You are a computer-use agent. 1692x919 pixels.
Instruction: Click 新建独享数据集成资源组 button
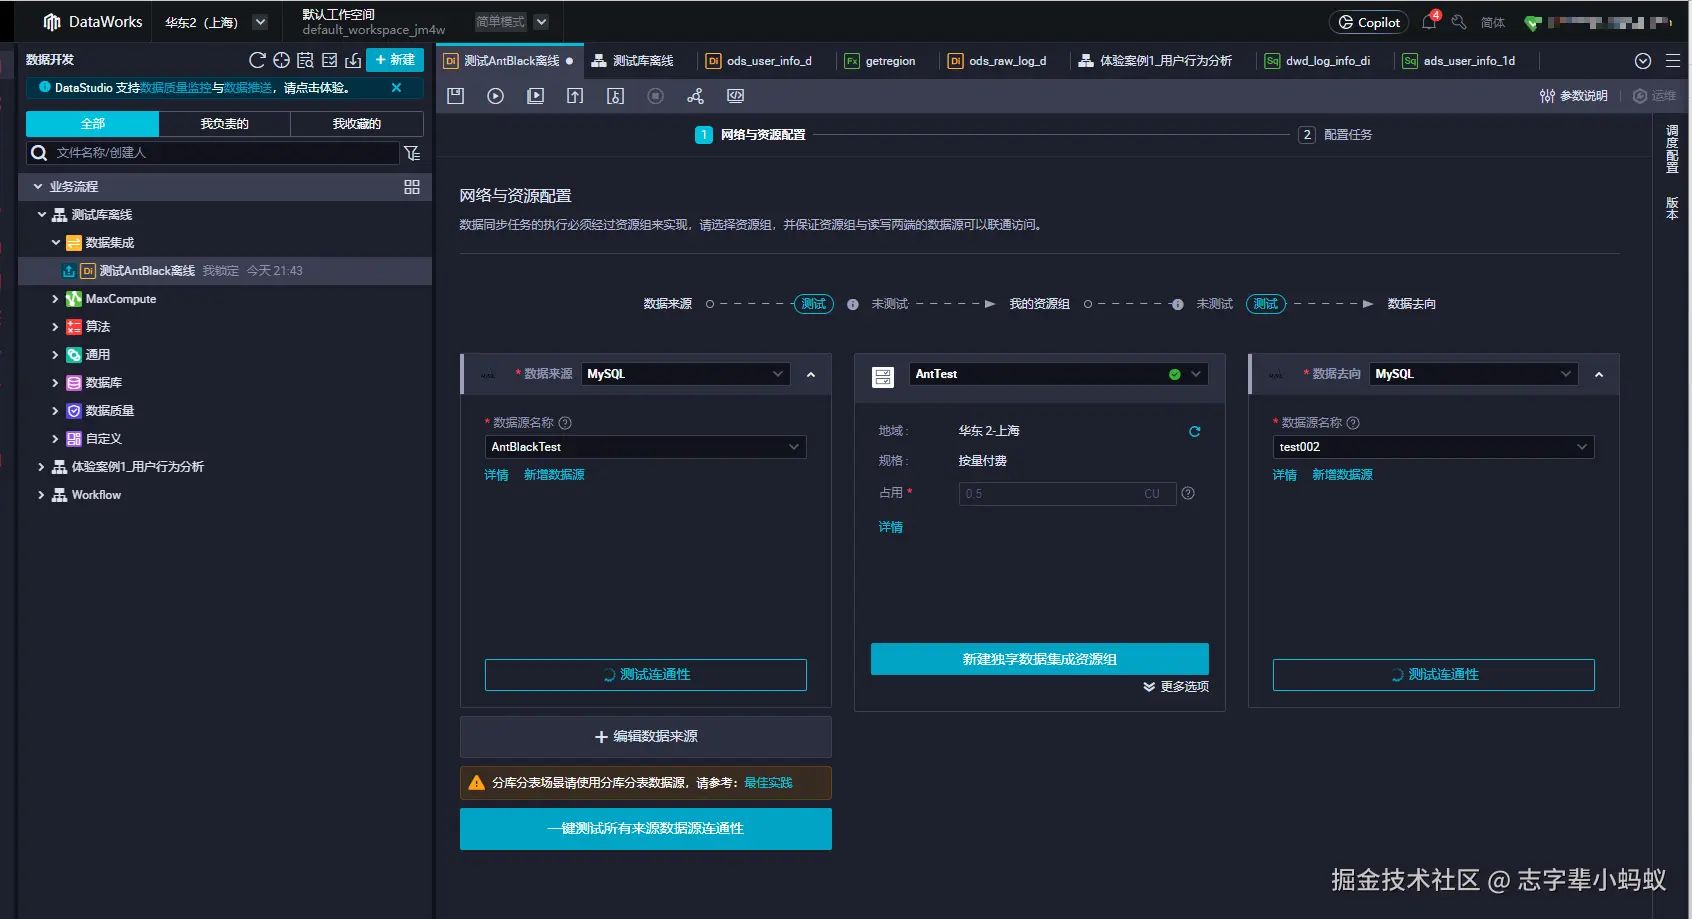(x=1040, y=659)
